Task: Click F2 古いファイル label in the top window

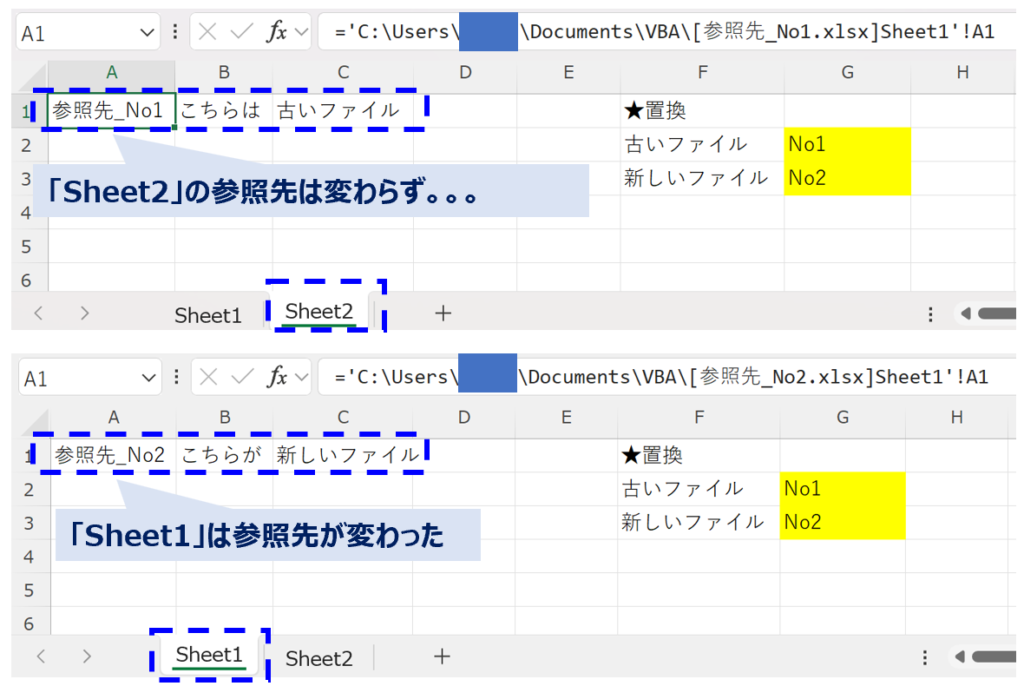Action: (702, 144)
